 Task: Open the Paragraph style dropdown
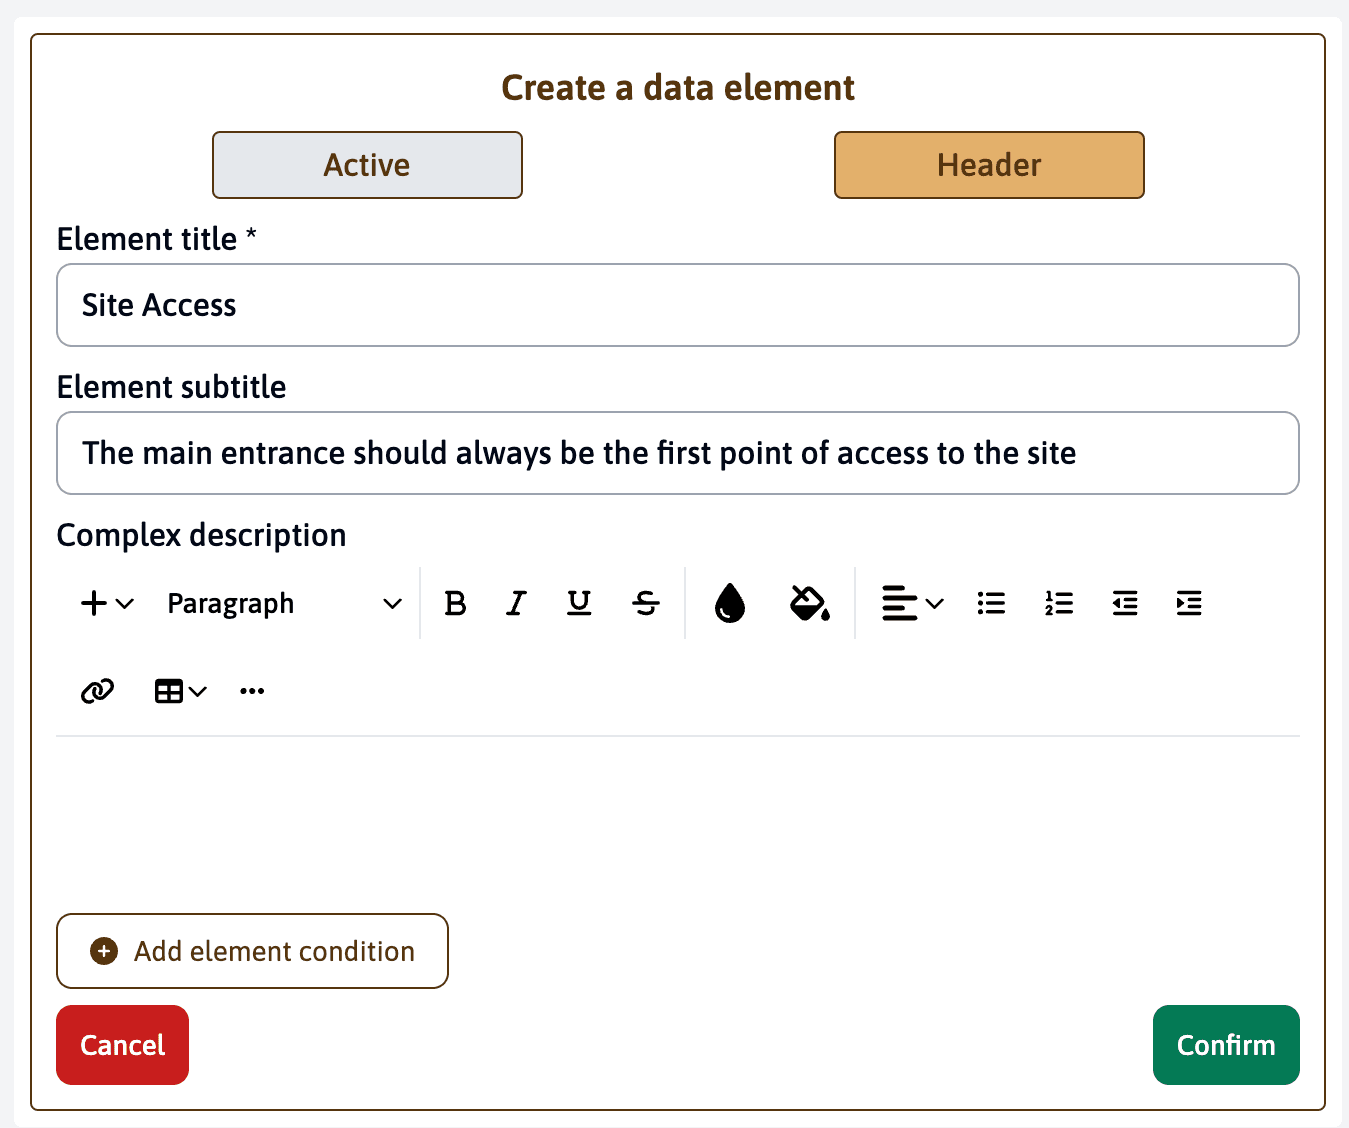pyautogui.click(x=284, y=603)
